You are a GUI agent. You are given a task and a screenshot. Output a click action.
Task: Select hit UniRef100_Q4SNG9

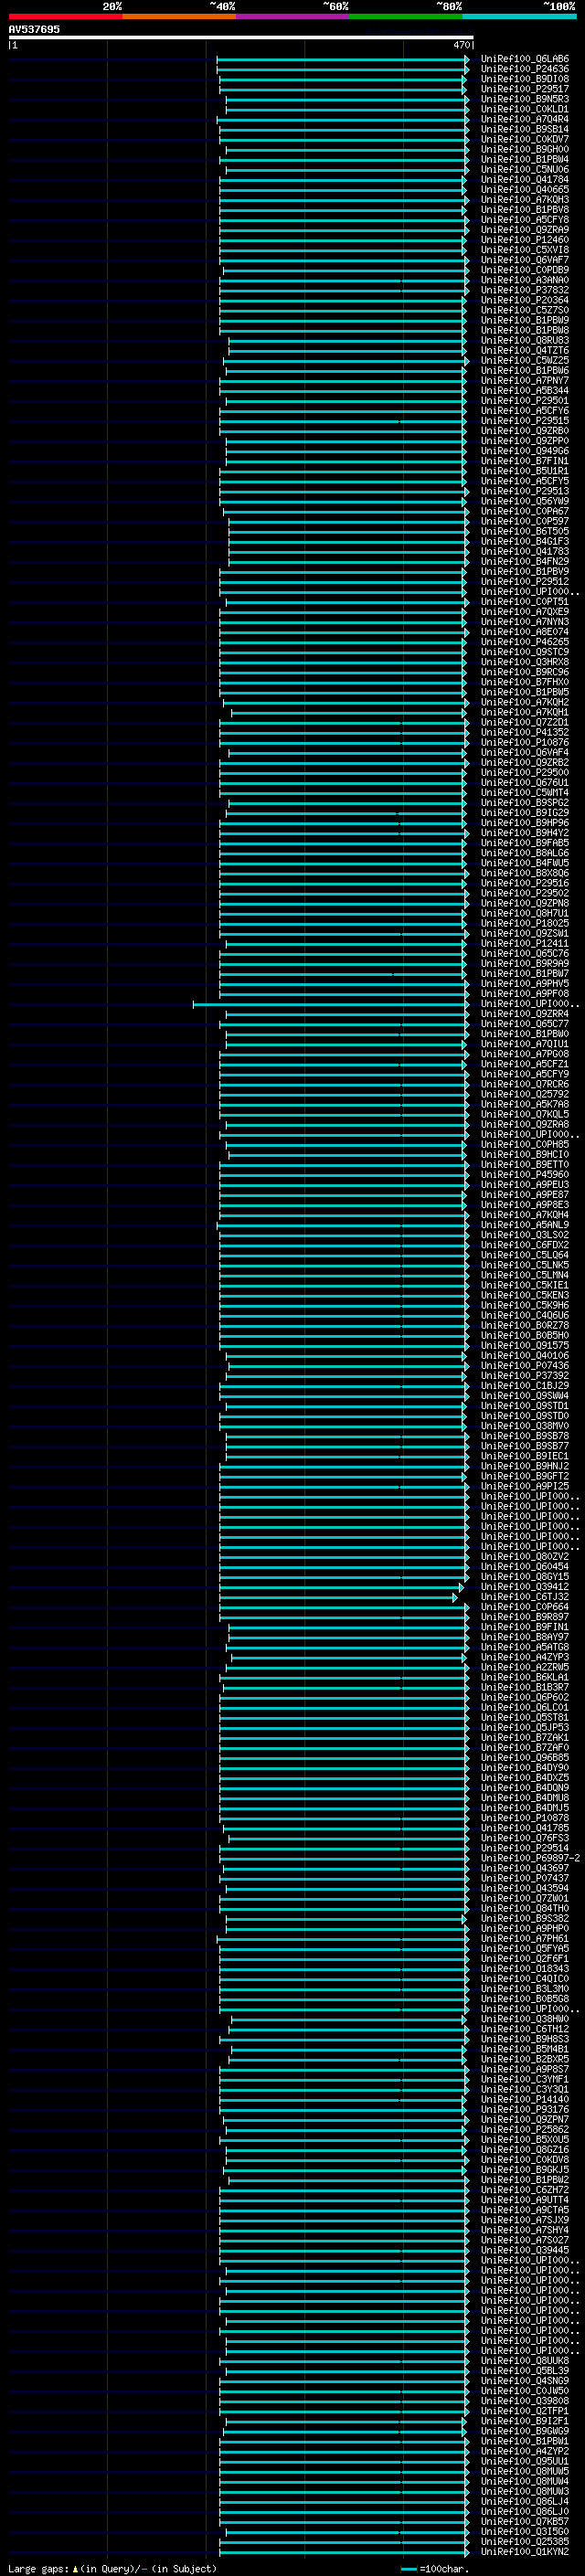coord(525,2381)
